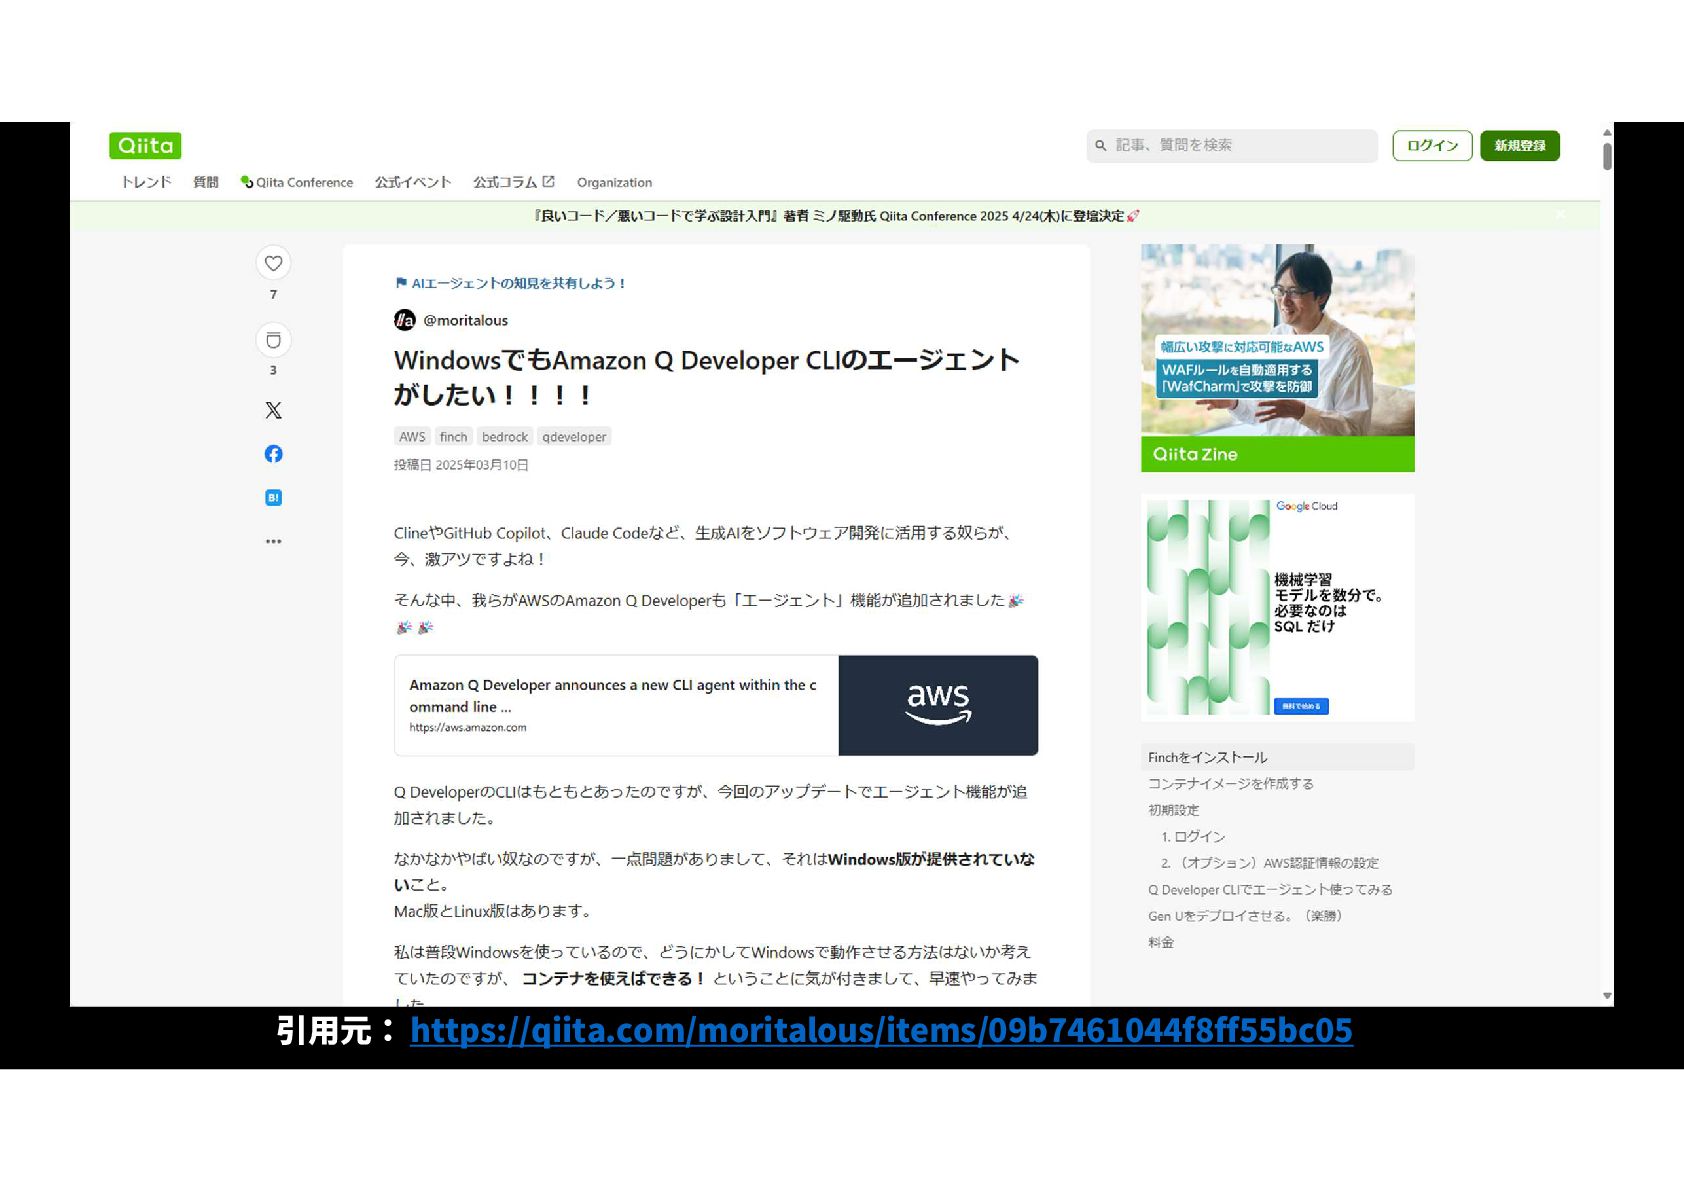Open the Google Cloud SQL ad

click(x=1278, y=607)
